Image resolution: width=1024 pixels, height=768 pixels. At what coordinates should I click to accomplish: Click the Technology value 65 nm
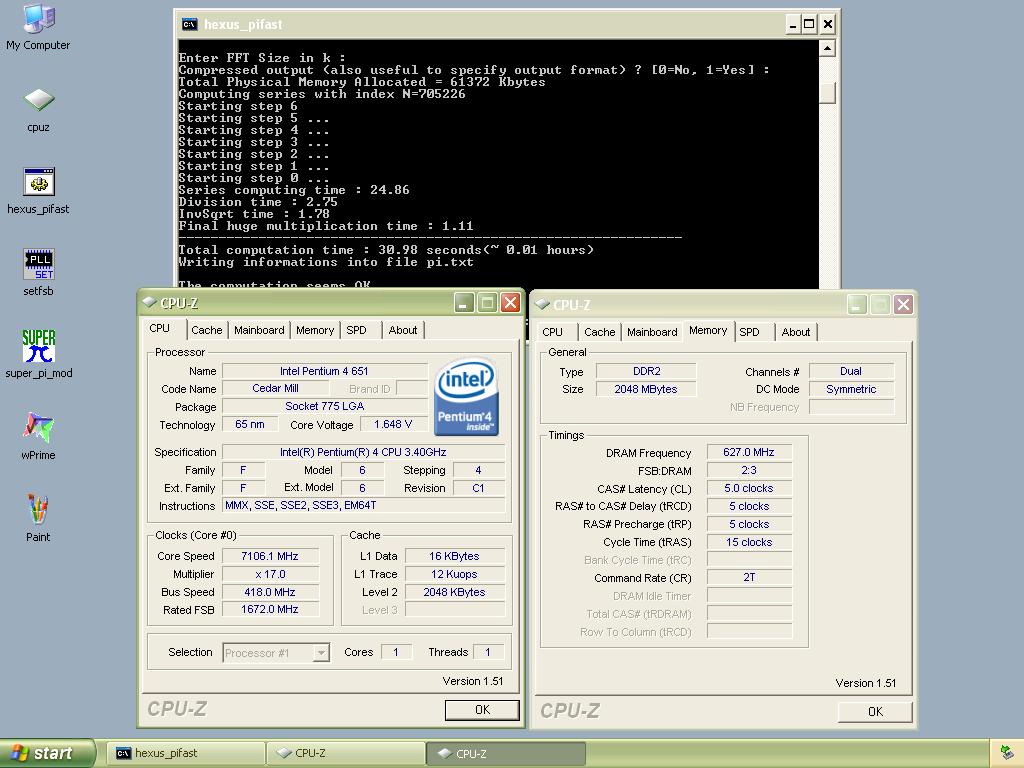point(250,424)
